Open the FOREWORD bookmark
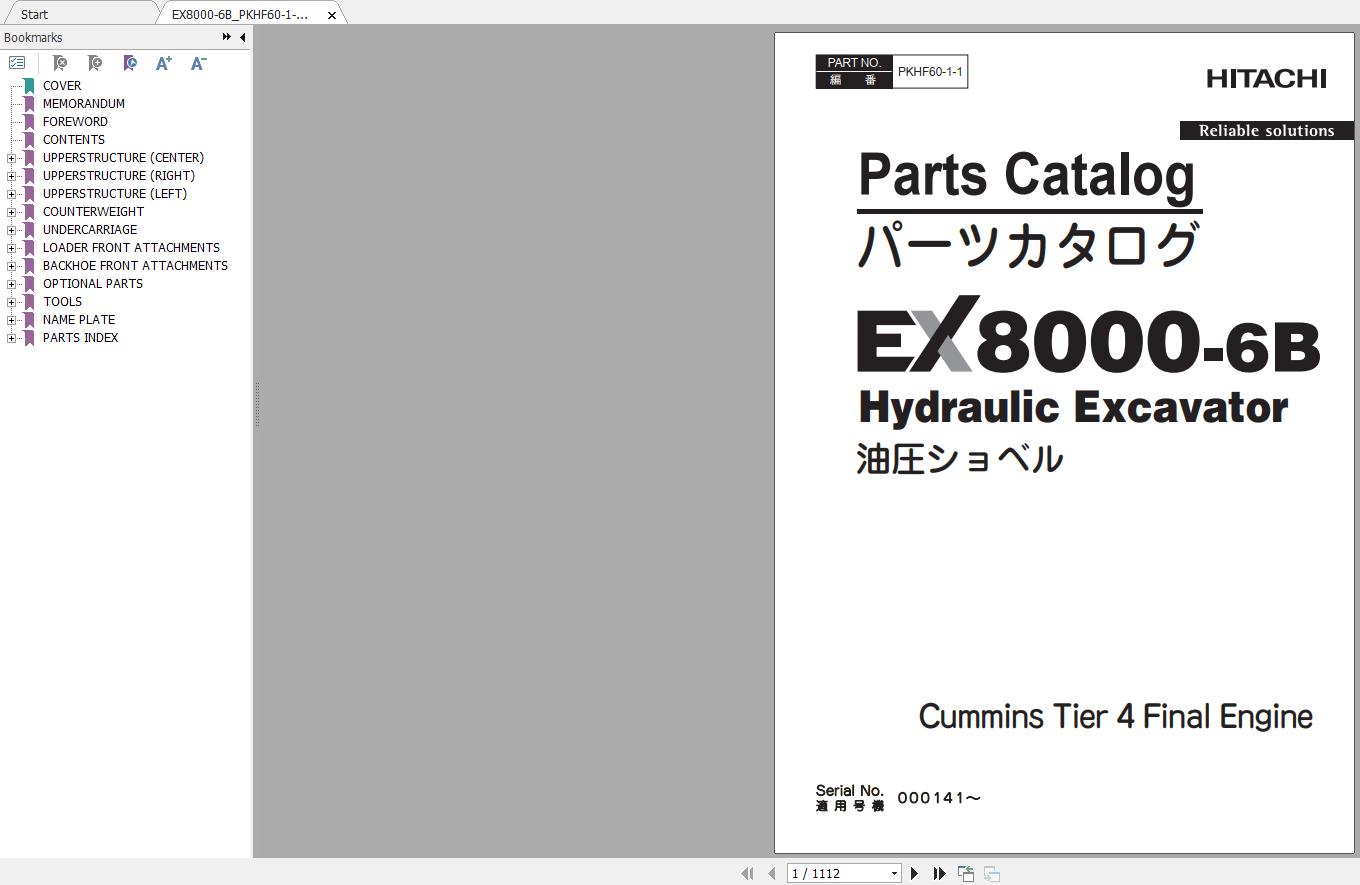Screen dimensions: 1360x885 (x=75, y=122)
